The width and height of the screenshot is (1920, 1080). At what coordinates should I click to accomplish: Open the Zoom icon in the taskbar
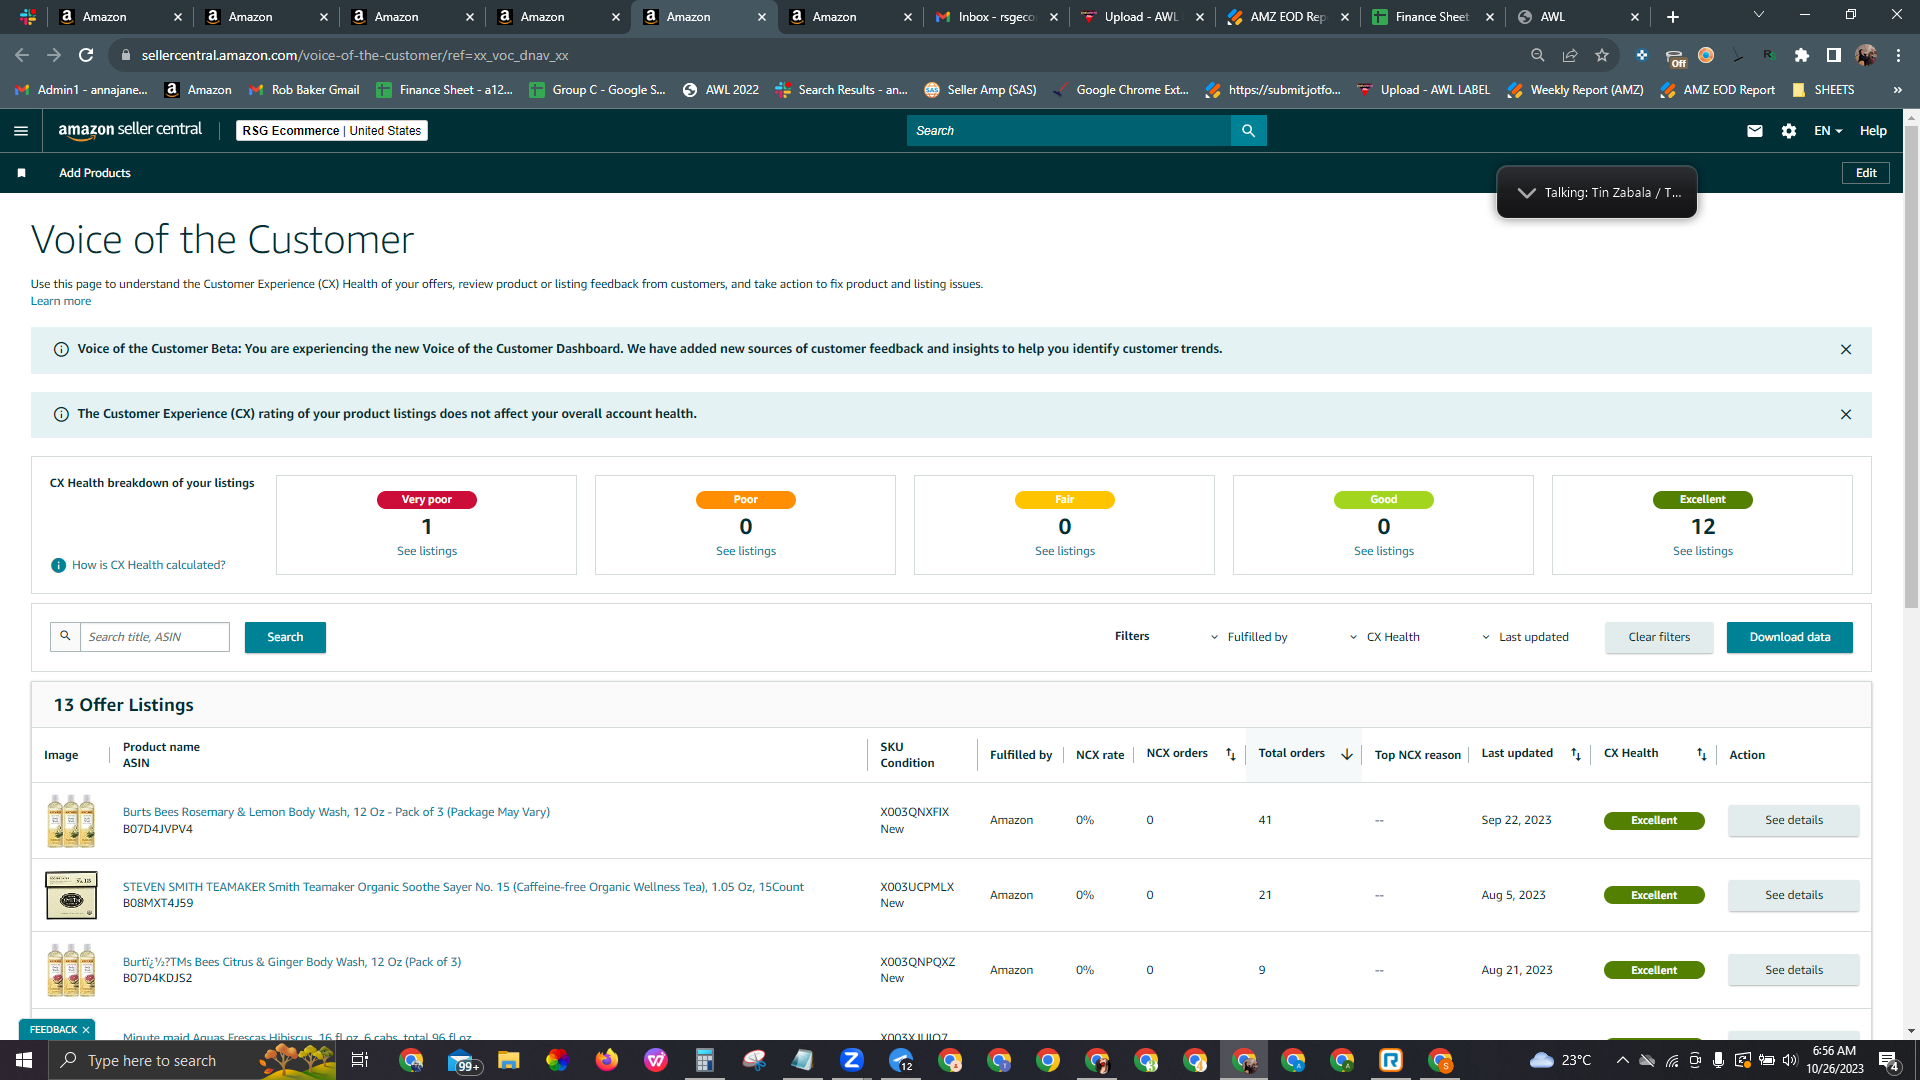(852, 1060)
